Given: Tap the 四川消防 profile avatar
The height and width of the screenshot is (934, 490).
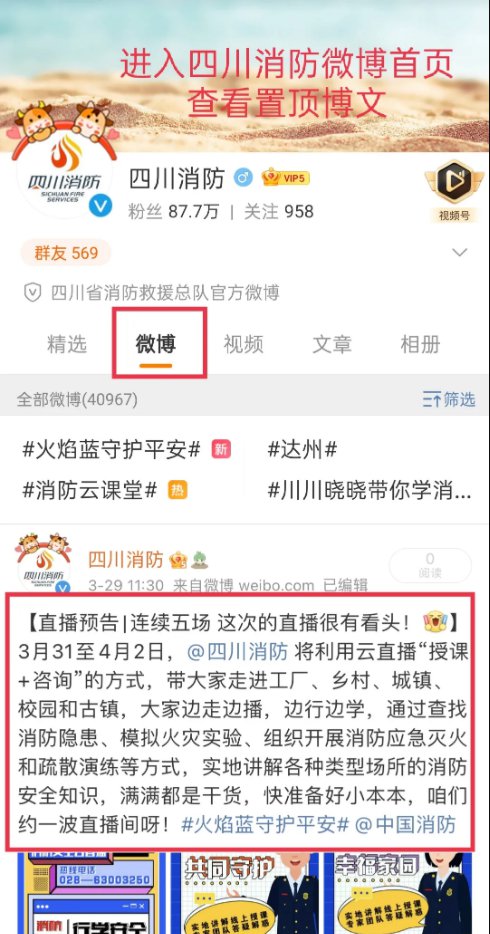Looking at the screenshot, I should click(65, 174).
